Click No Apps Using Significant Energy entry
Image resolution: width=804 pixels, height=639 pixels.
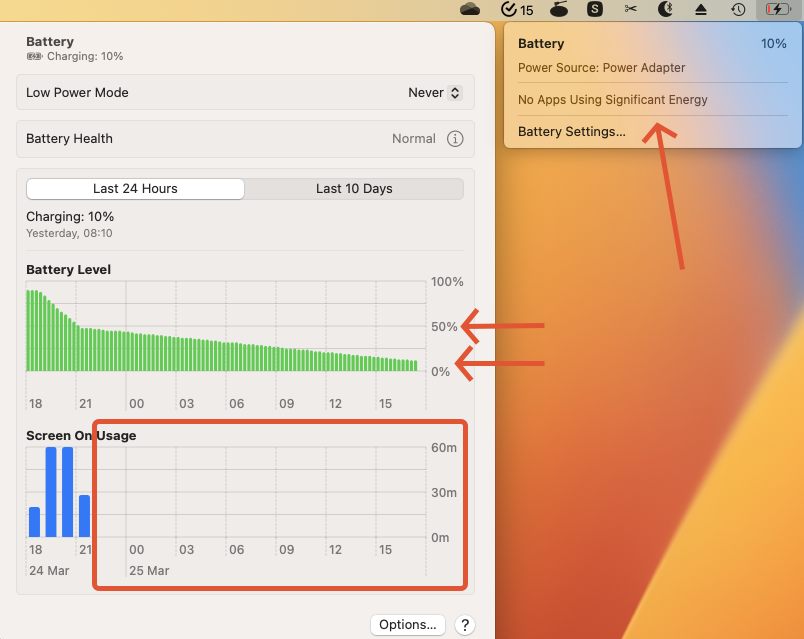click(613, 99)
